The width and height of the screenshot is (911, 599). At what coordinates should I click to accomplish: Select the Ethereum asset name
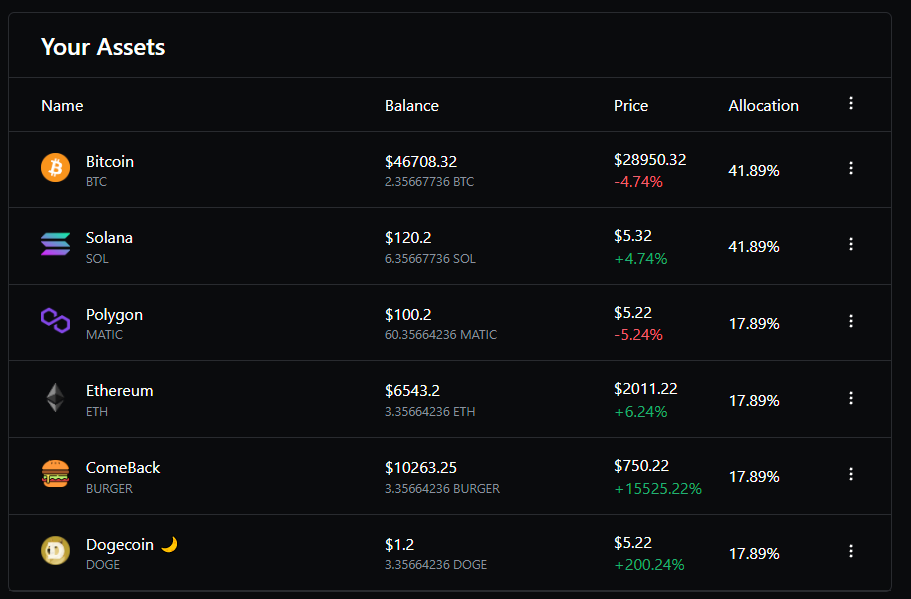coord(120,390)
